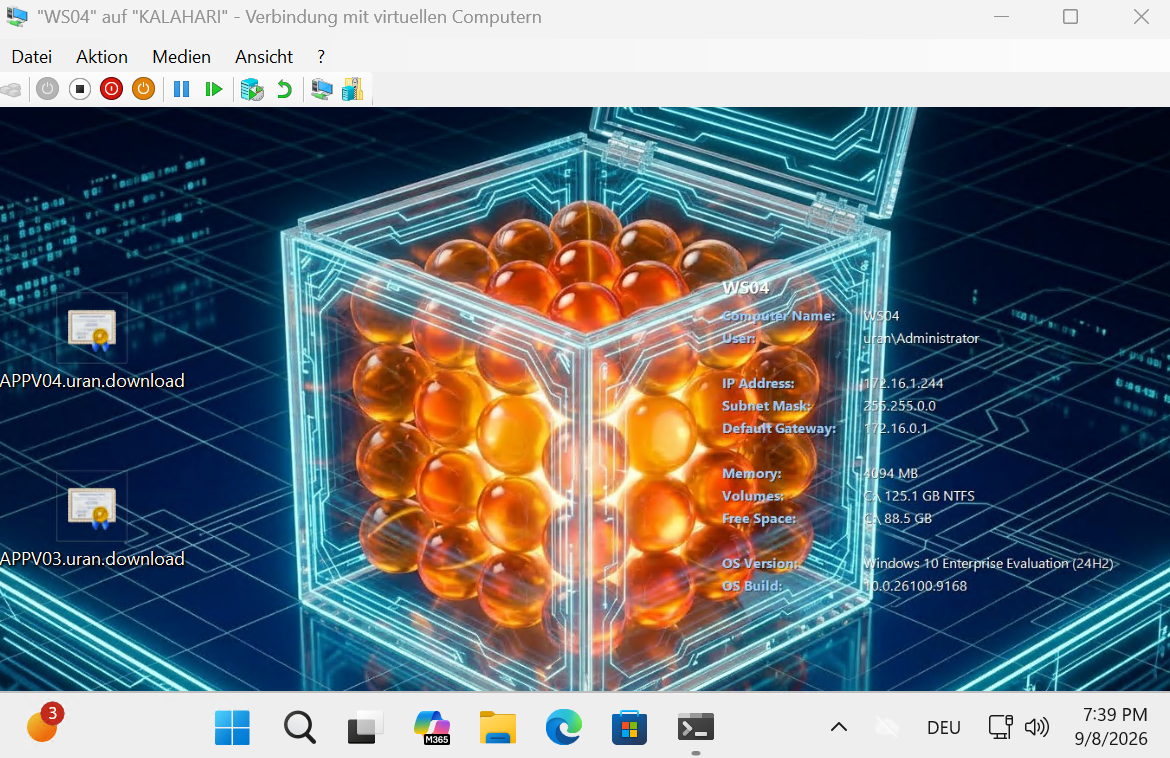Viewport: 1170px width, 758px height.
Task: Click the Share resources toolbar icon
Action: pos(352,90)
